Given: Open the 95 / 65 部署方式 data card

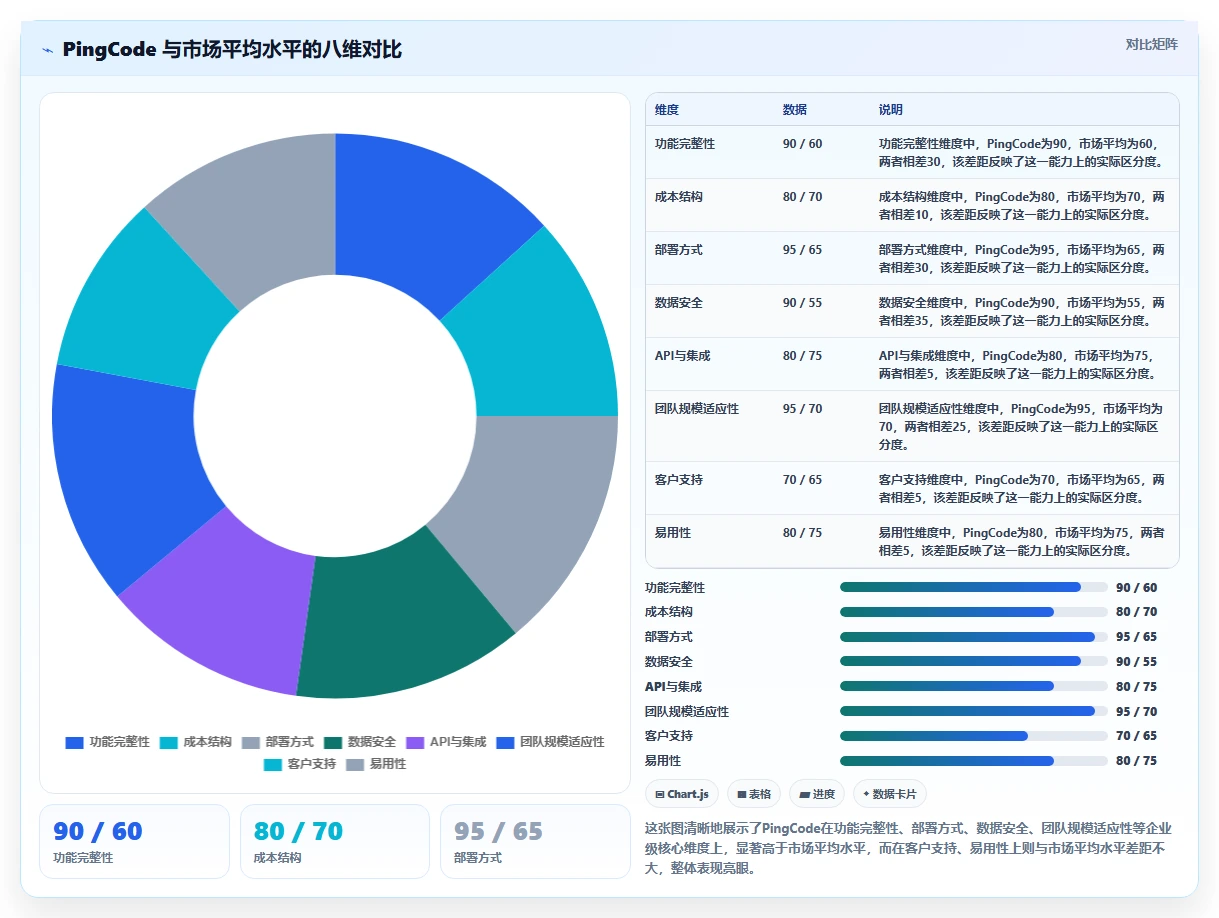Looking at the screenshot, I should (x=535, y=842).
